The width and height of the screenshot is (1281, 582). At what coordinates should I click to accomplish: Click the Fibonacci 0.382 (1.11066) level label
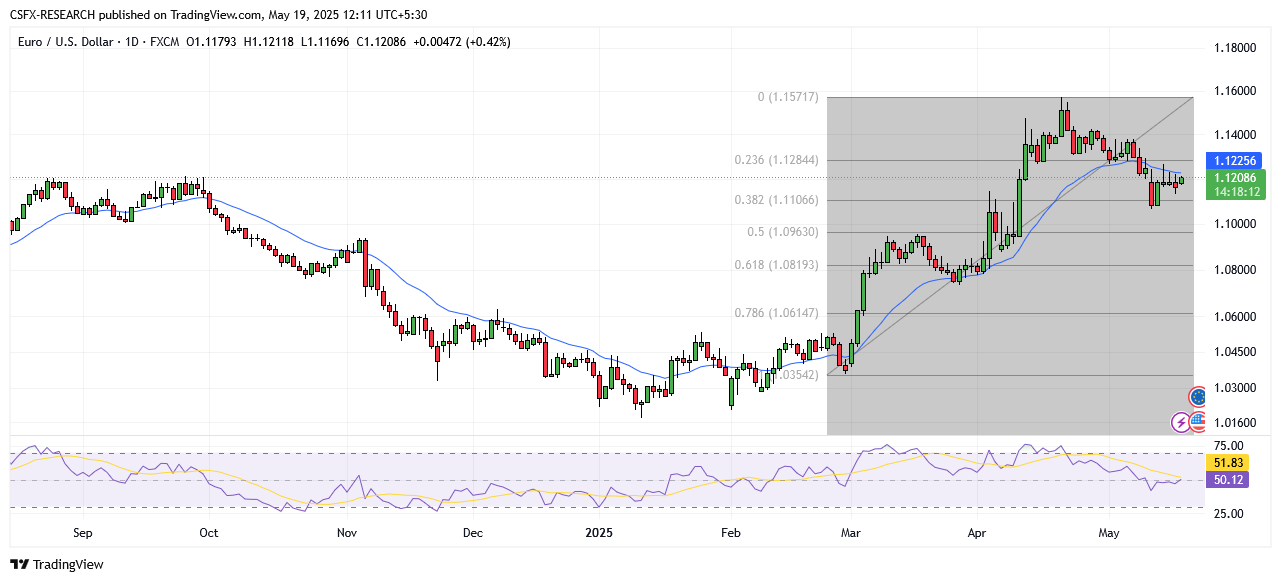(777, 200)
